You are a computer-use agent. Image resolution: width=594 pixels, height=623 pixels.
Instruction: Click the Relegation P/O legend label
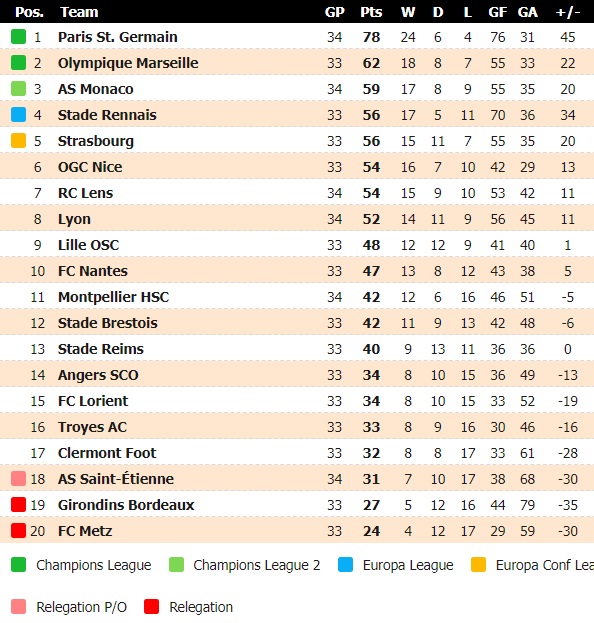(x=81, y=607)
